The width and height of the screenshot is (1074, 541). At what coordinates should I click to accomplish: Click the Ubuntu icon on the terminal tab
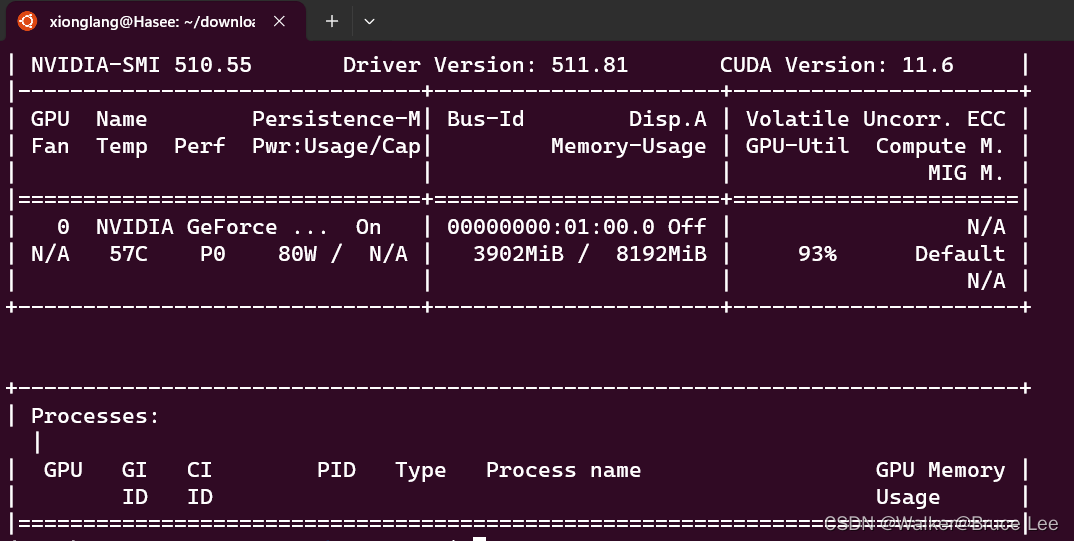27,21
